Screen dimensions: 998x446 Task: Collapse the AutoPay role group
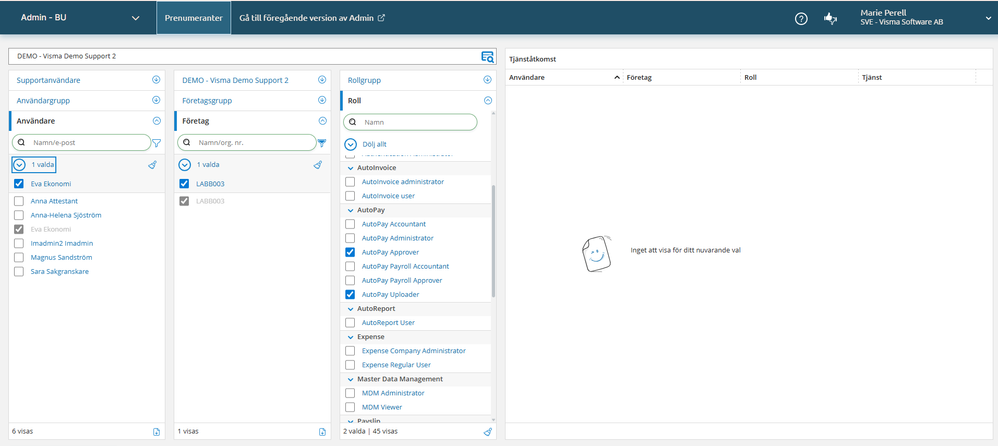[x=350, y=210]
